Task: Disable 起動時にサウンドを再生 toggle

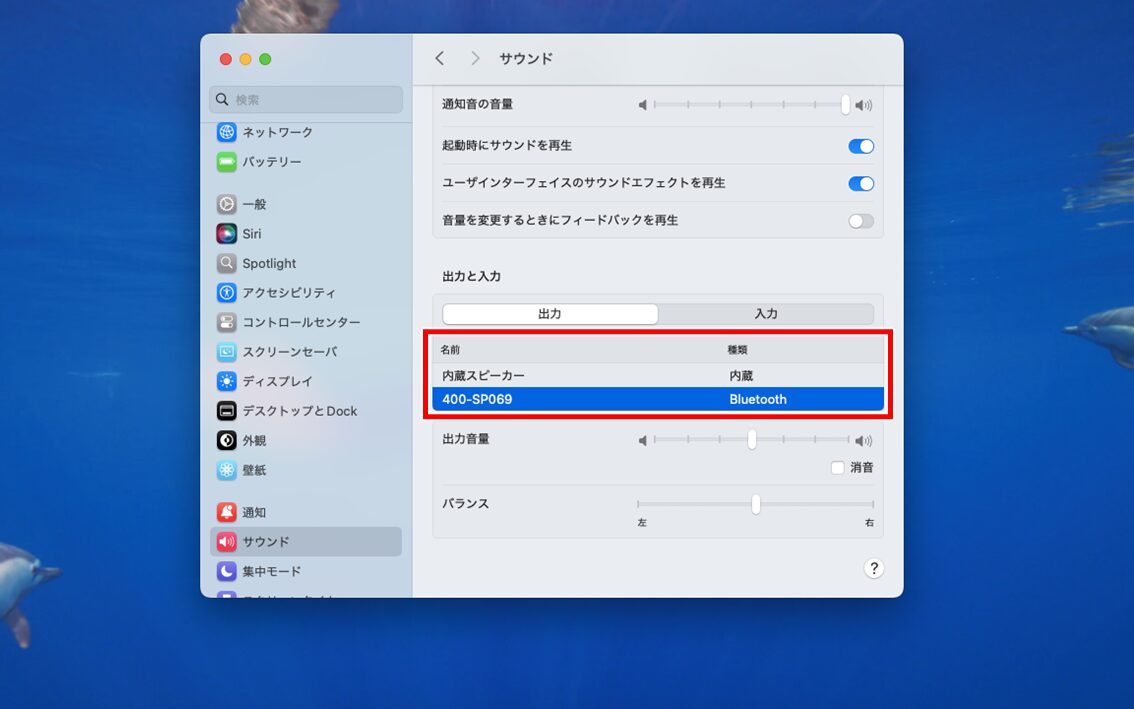Action: pyautogui.click(x=860, y=146)
